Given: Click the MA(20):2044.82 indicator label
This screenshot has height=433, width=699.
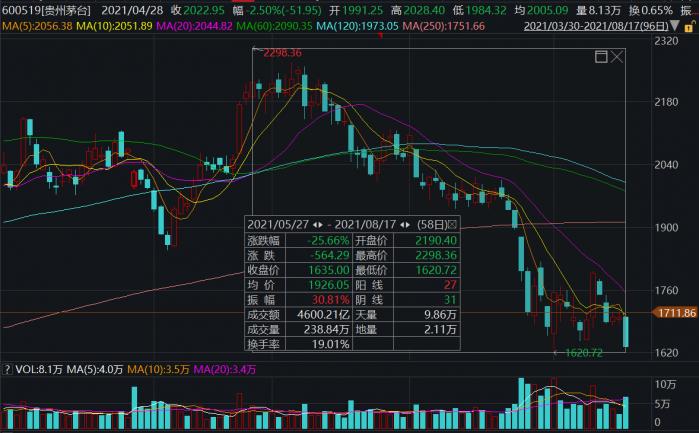Looking at the screenshot, I should coord(194,26).
